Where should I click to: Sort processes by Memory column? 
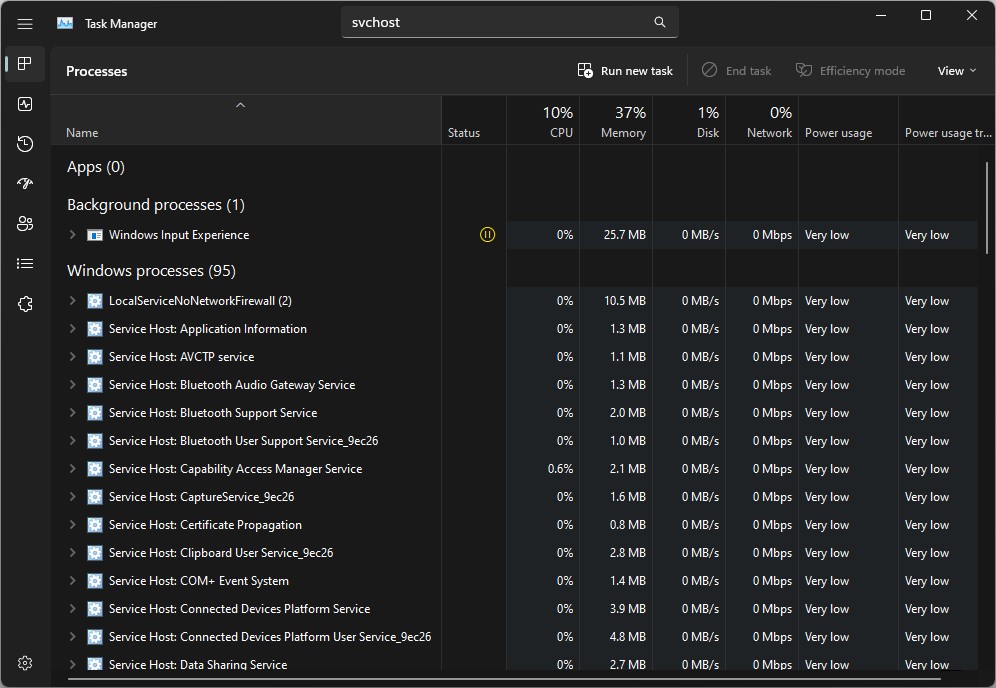(616, 121)
